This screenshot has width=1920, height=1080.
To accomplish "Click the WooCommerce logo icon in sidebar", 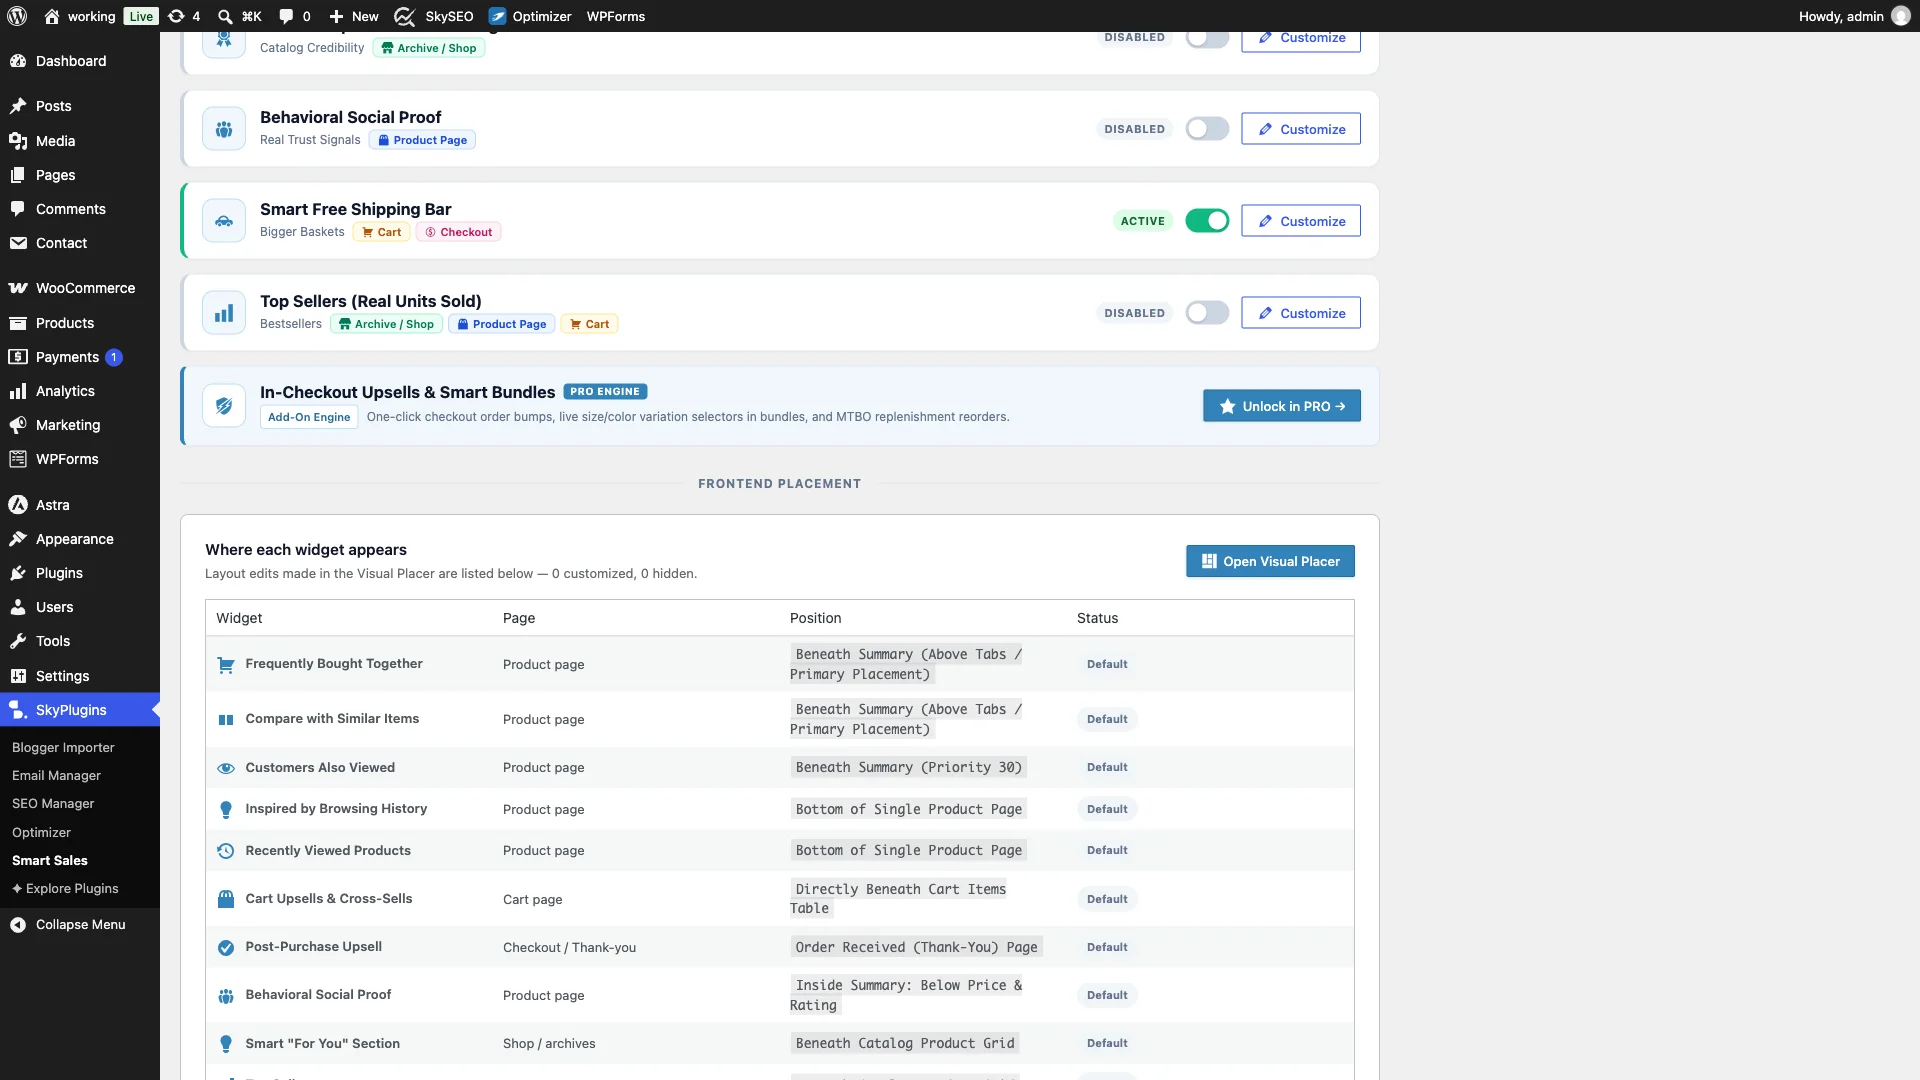I will click(x=18, y=288).
